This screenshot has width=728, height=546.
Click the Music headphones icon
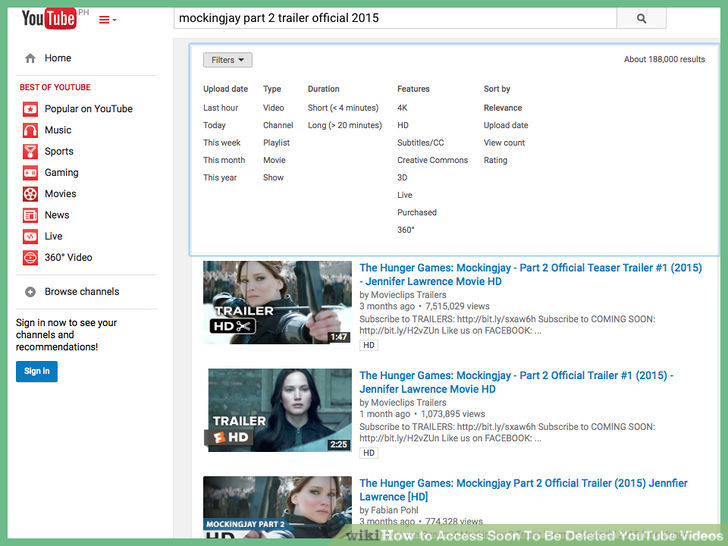tap(30, 130)
